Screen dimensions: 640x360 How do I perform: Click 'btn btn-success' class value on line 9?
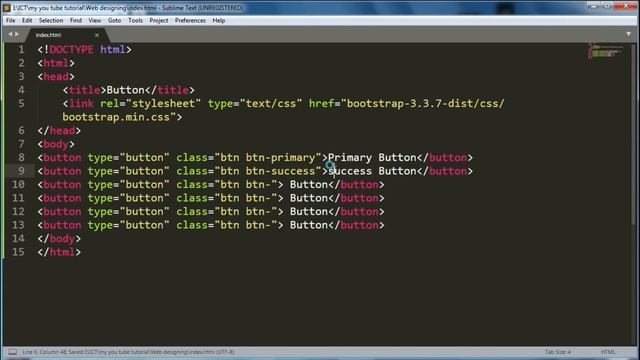(268, 171)
